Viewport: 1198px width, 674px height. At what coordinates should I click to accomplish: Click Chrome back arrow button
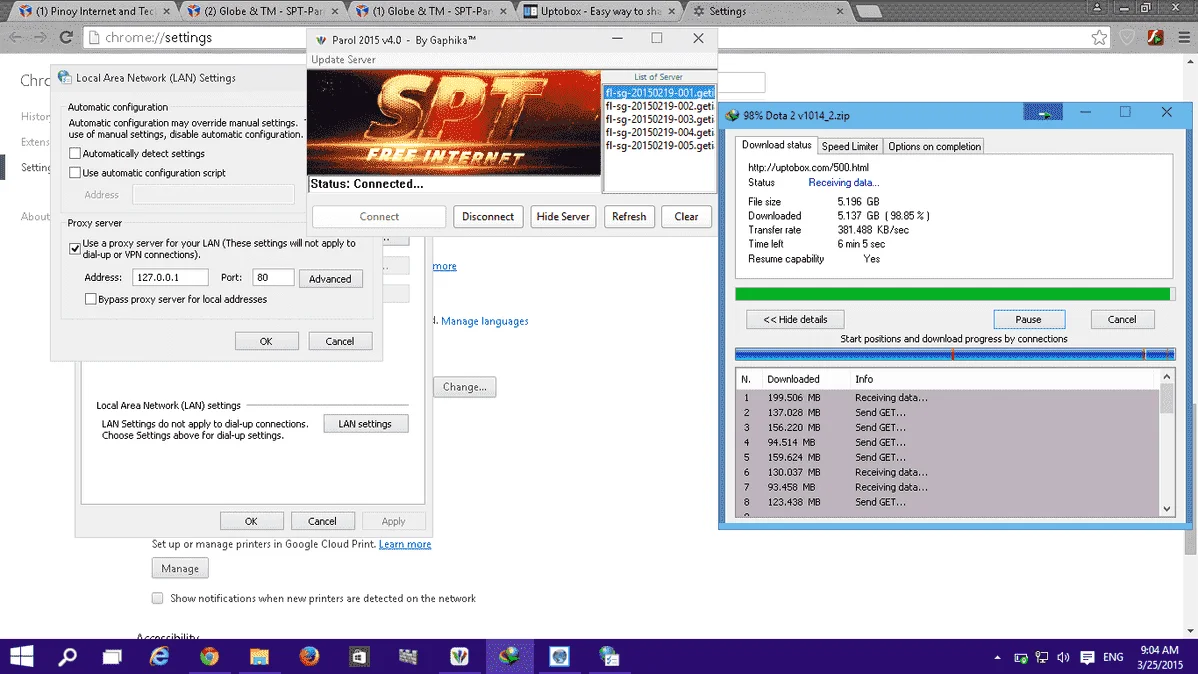[x=15, y=37]
